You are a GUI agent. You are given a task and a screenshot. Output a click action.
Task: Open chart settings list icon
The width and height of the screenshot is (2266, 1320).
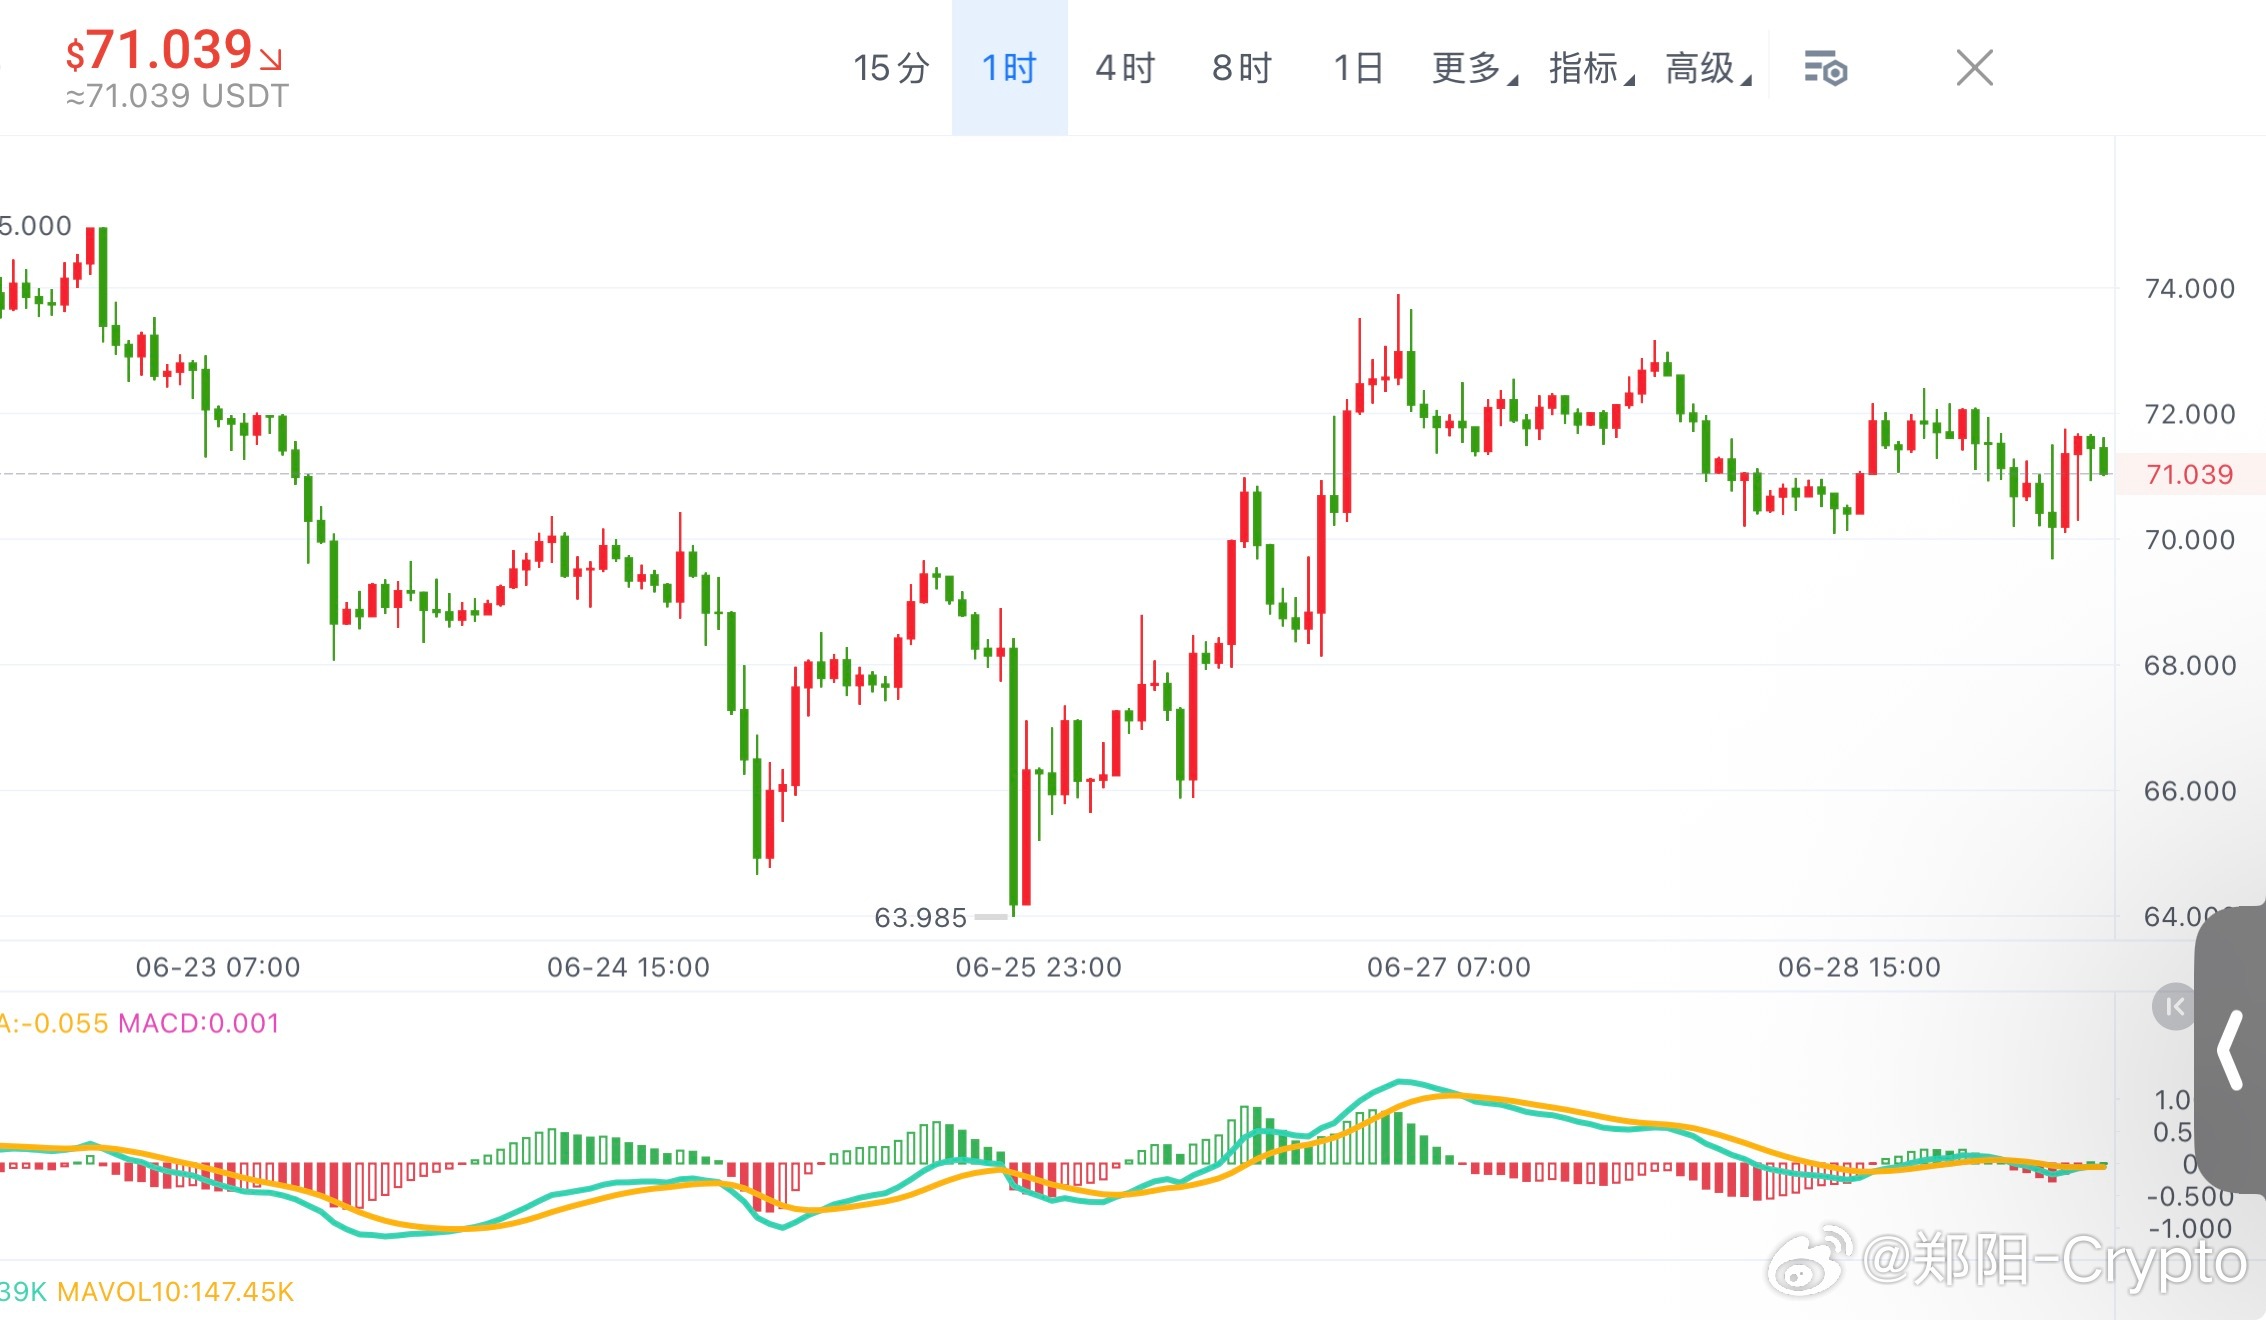point(1825,68)
